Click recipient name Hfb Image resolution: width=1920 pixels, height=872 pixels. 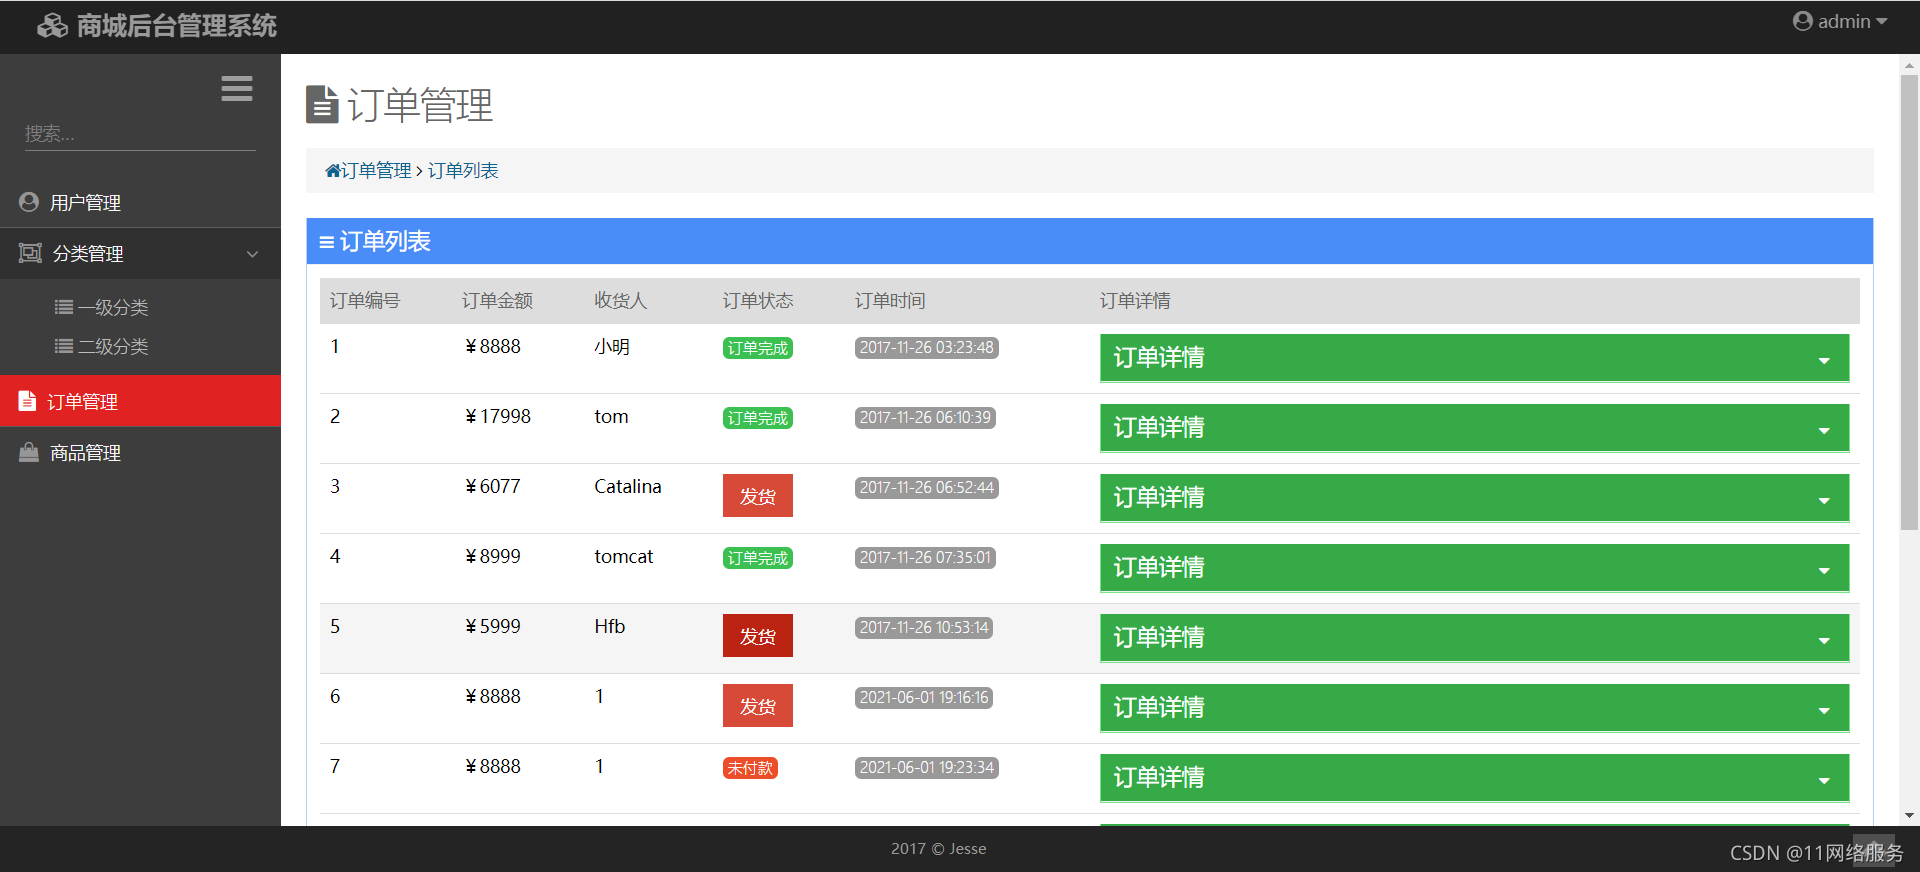pyautogui.click(x=610, y=627)
